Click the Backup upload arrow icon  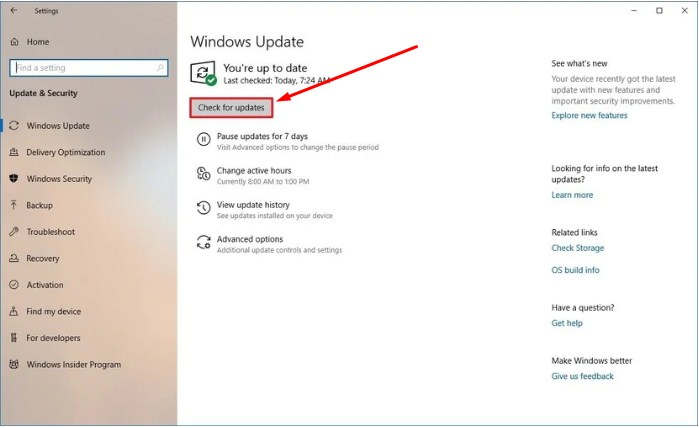[14, 205]
